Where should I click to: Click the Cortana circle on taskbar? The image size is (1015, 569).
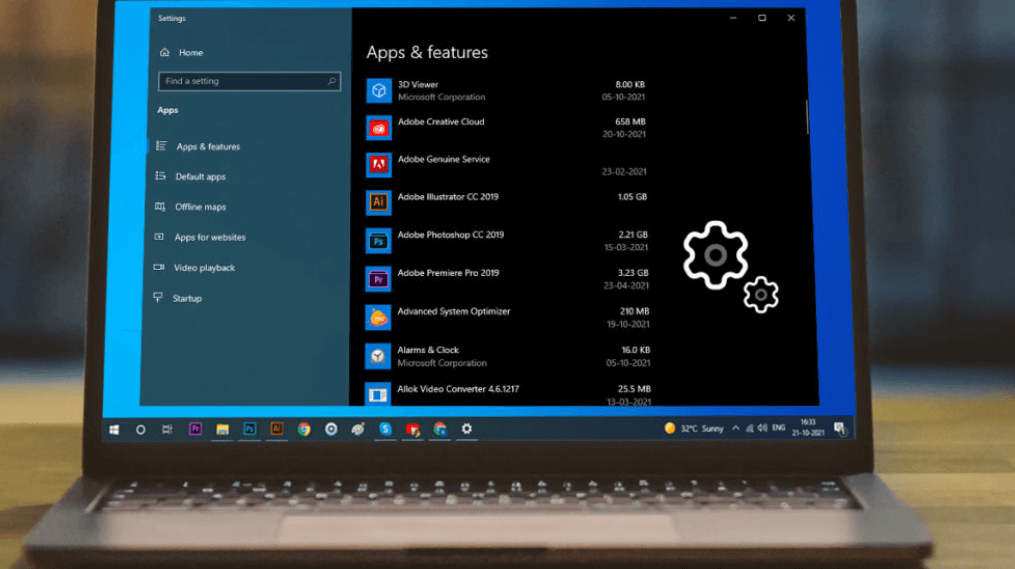(140, 429)
